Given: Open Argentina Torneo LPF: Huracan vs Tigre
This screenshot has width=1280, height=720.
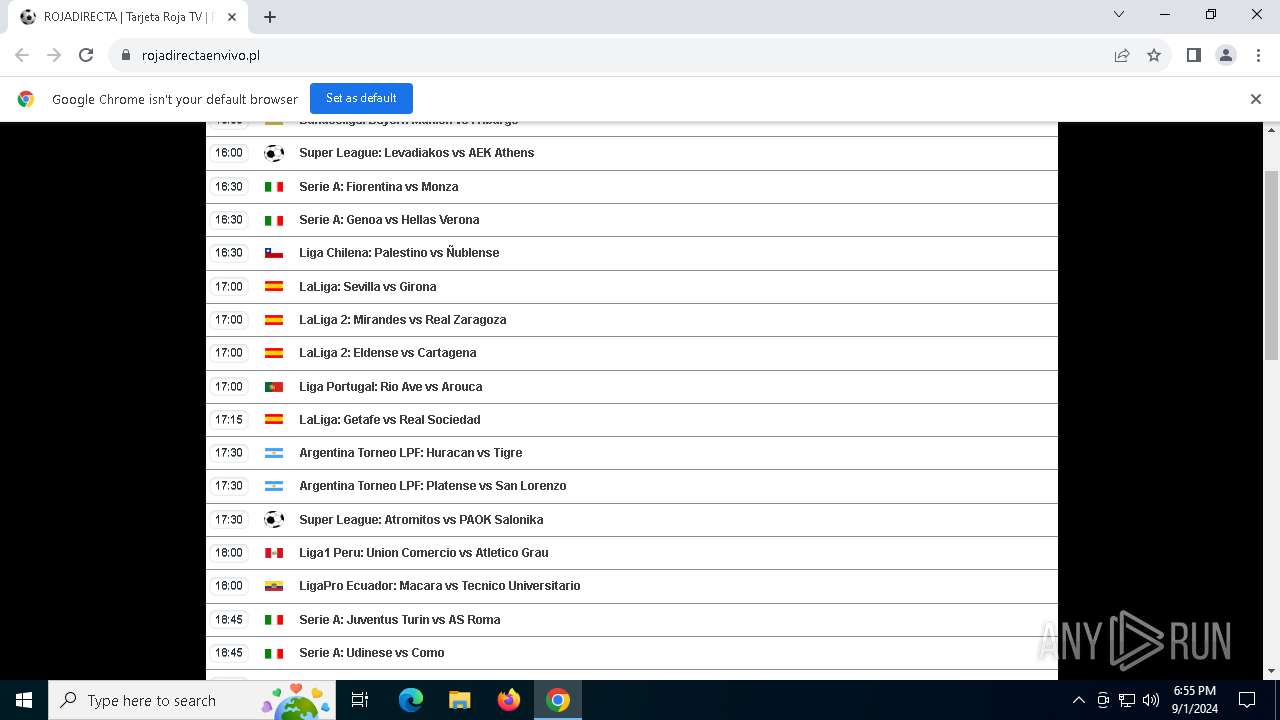Looking at the screenshot, I should tap(632, 453).
